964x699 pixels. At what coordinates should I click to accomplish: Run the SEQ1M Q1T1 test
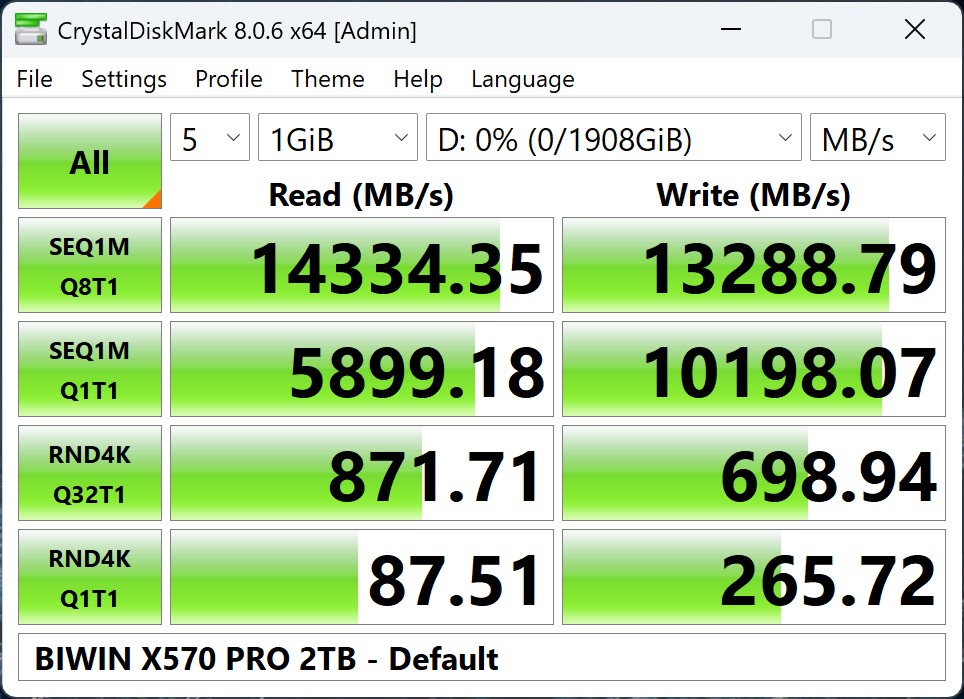90,369
